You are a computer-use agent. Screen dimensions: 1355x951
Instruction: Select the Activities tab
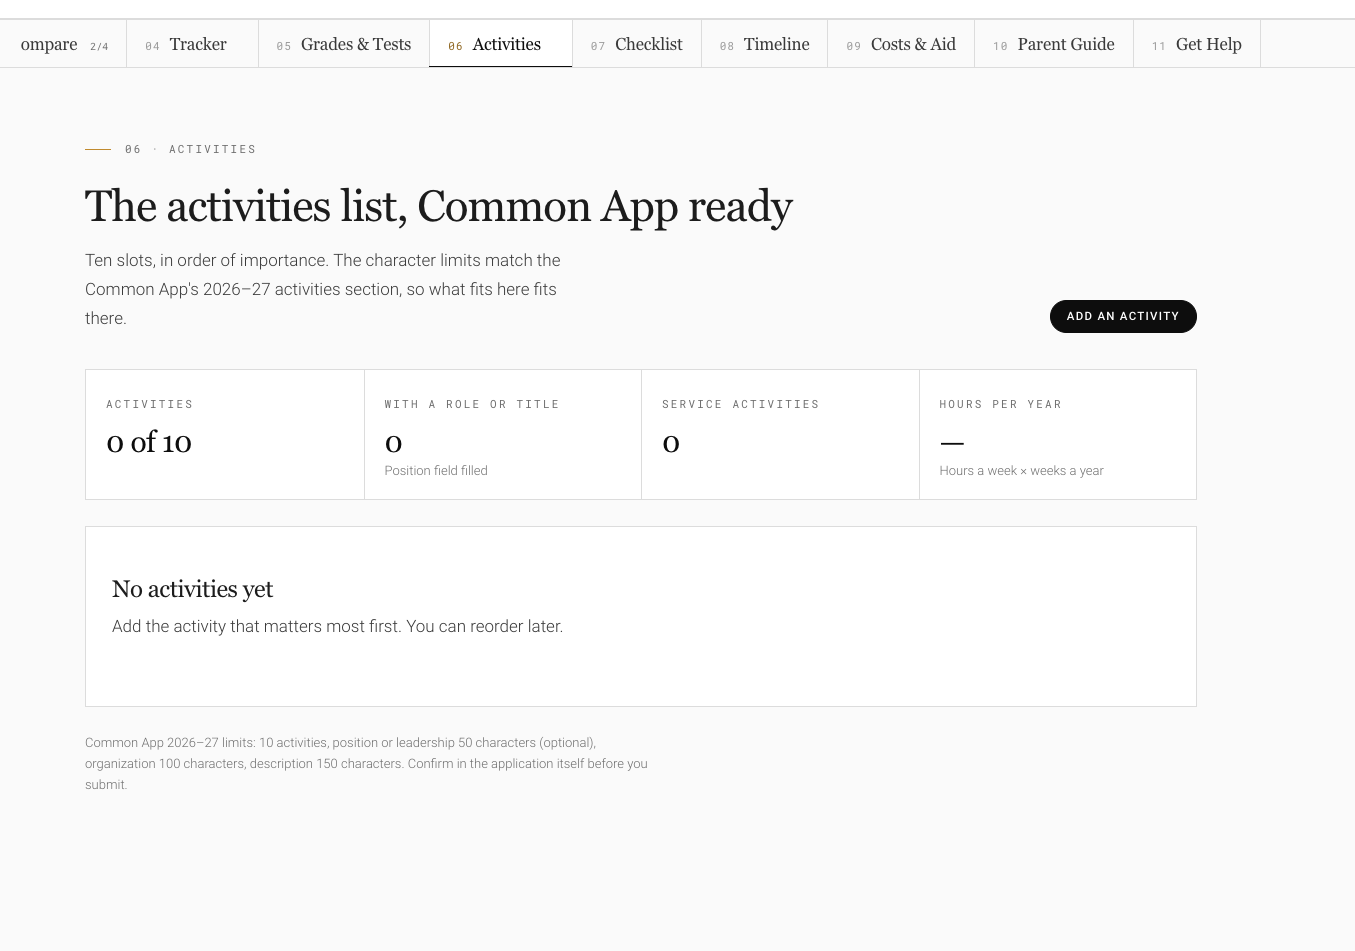(x=501, y=44)
